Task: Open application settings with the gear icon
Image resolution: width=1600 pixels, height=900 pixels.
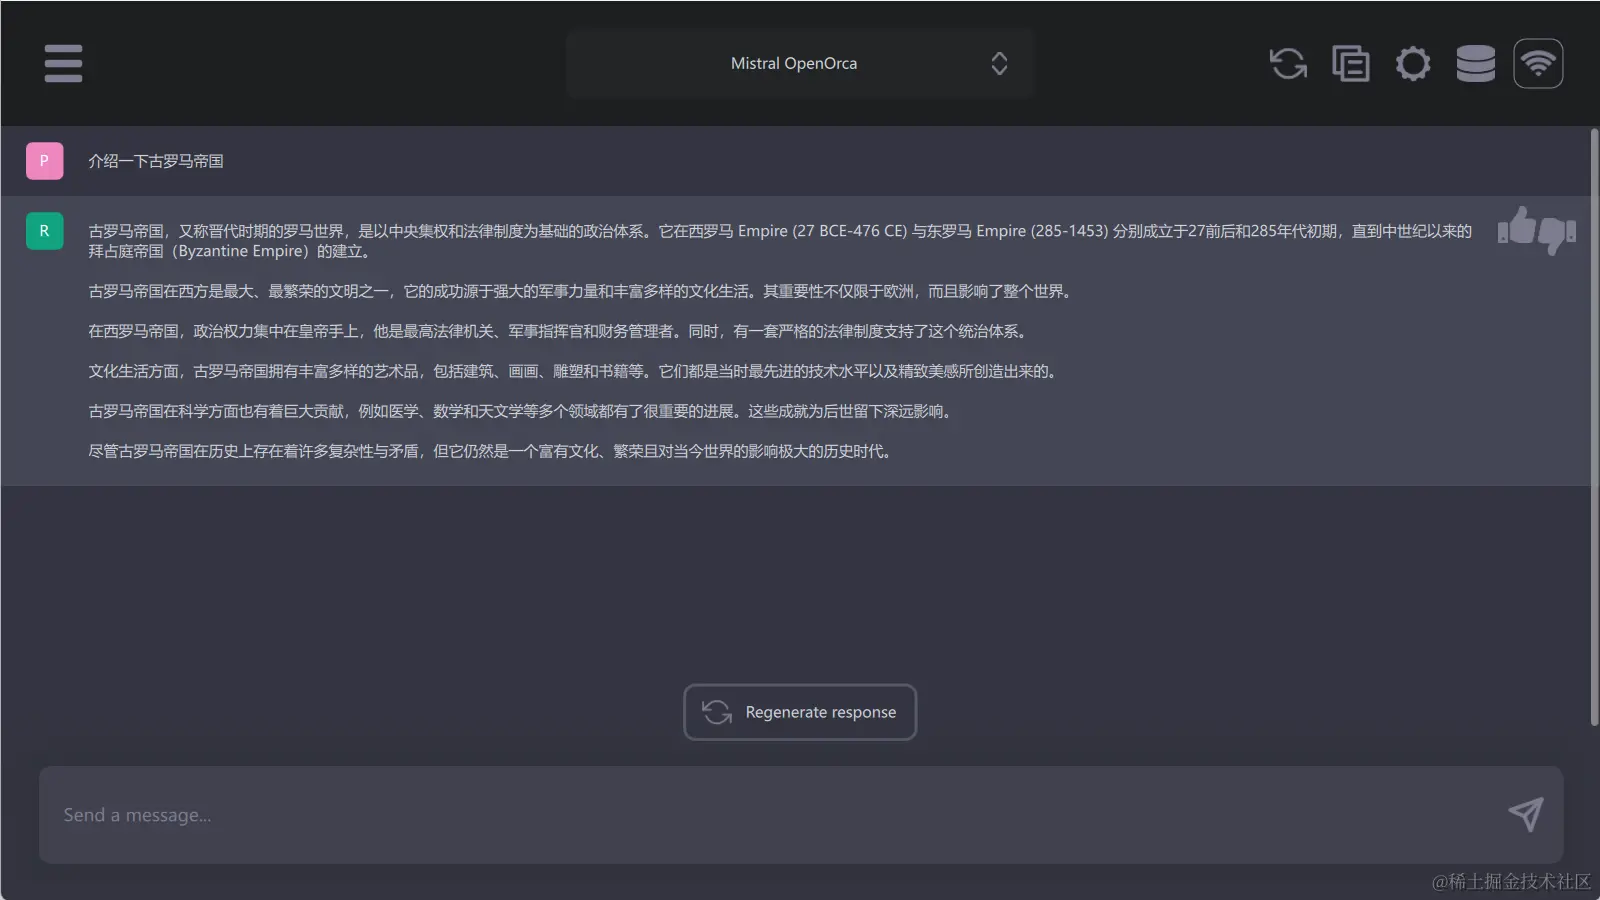Action: (x=1413, y=63)
